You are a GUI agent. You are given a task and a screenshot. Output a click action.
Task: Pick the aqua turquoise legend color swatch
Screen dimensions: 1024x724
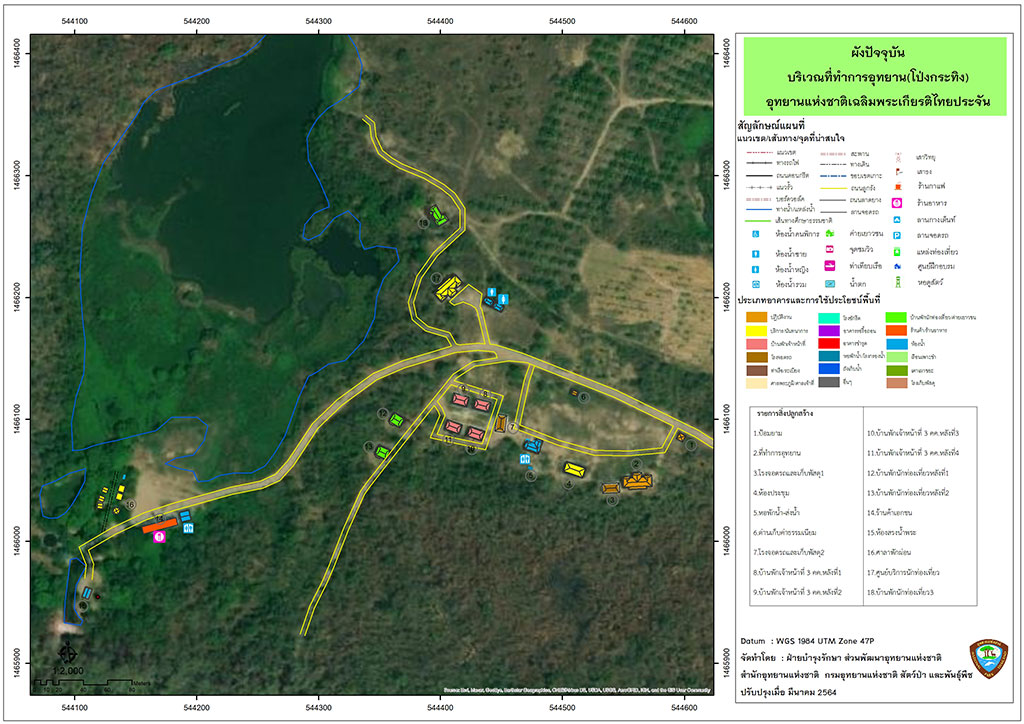(x=829, y=318)
